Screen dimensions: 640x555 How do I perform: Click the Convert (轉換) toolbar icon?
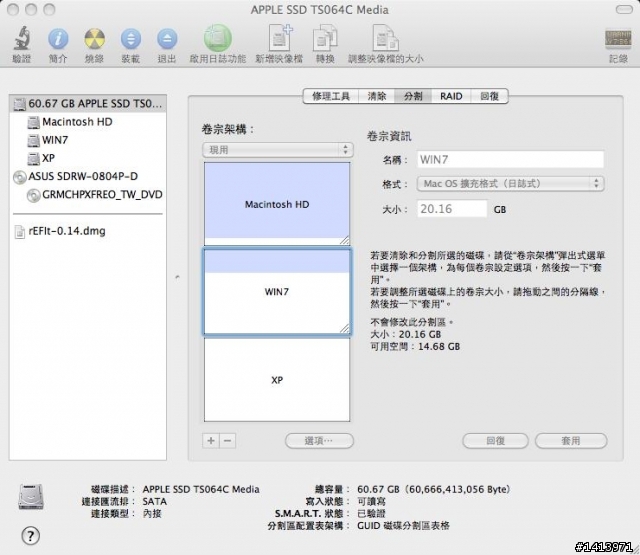(325, 38)
